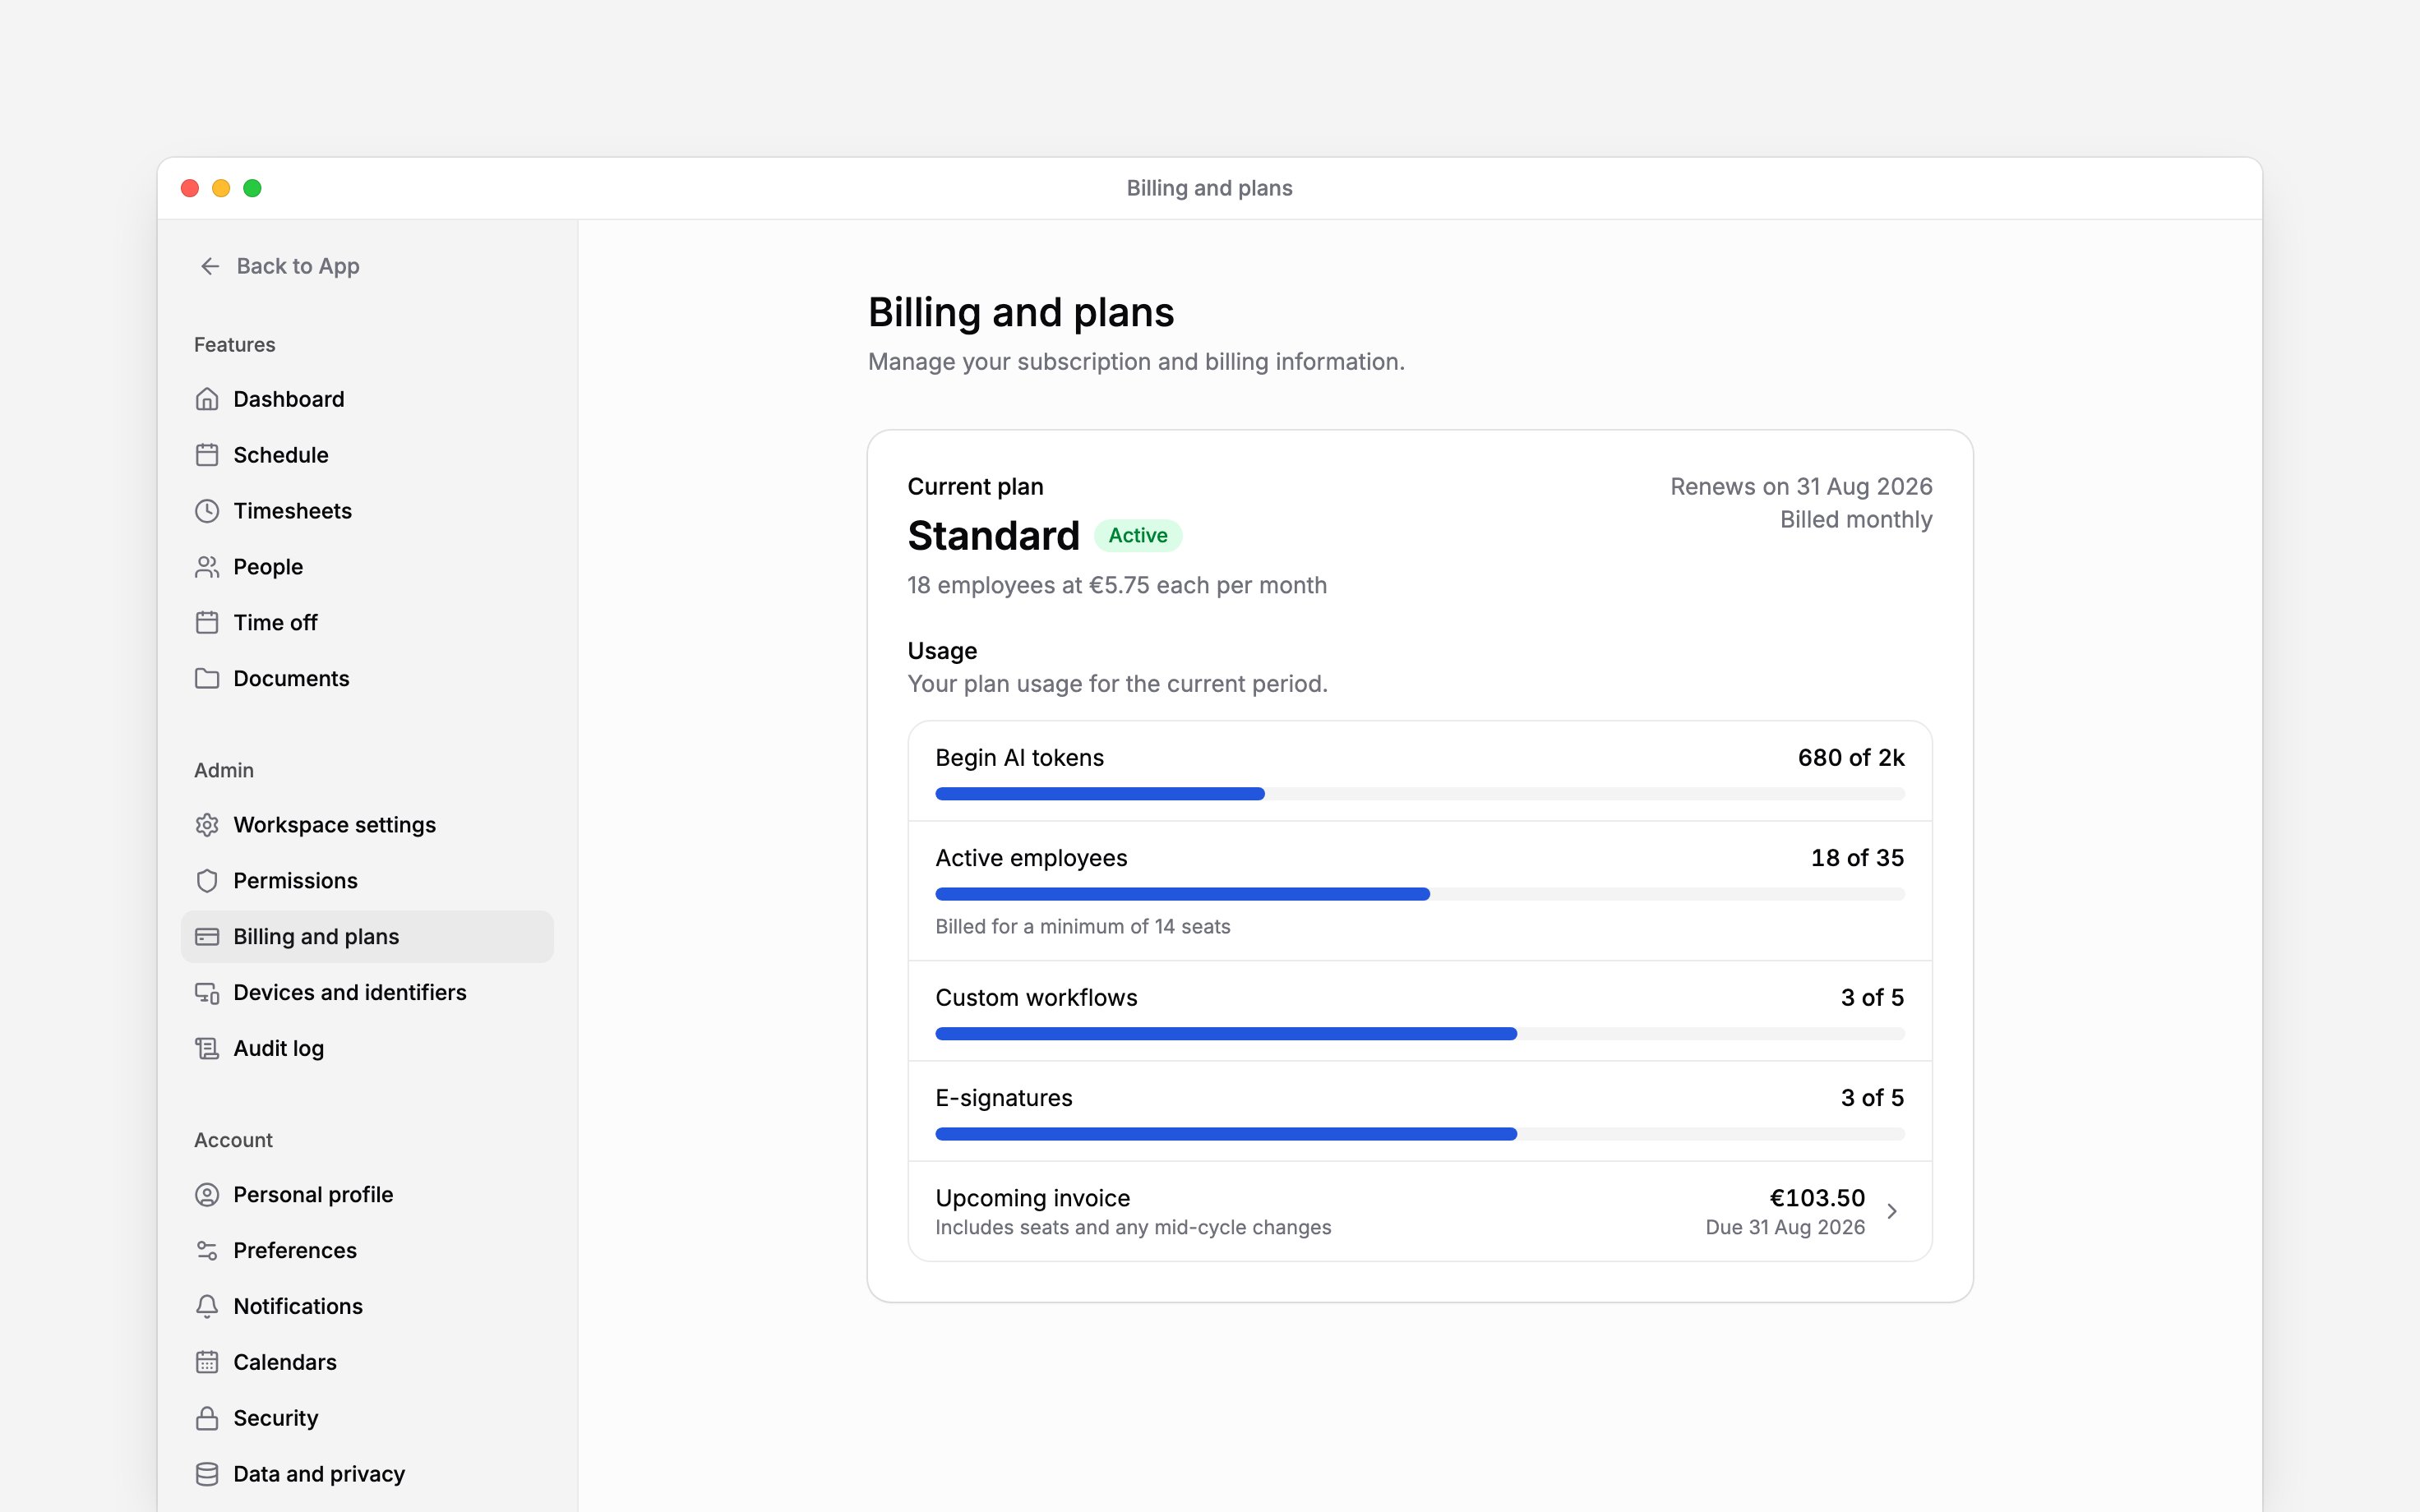2420x1512 pixels.
Task: Open the Notifications label
Action: (298, 1307)
